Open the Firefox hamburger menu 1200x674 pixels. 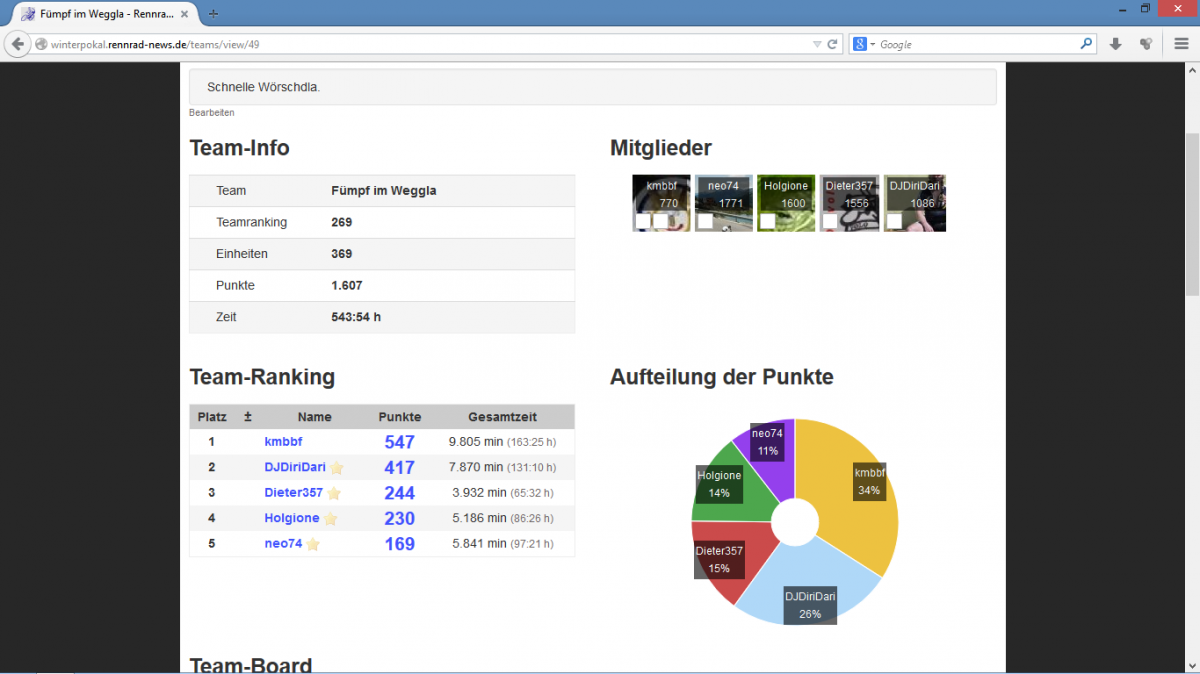tap(1180, 44)
